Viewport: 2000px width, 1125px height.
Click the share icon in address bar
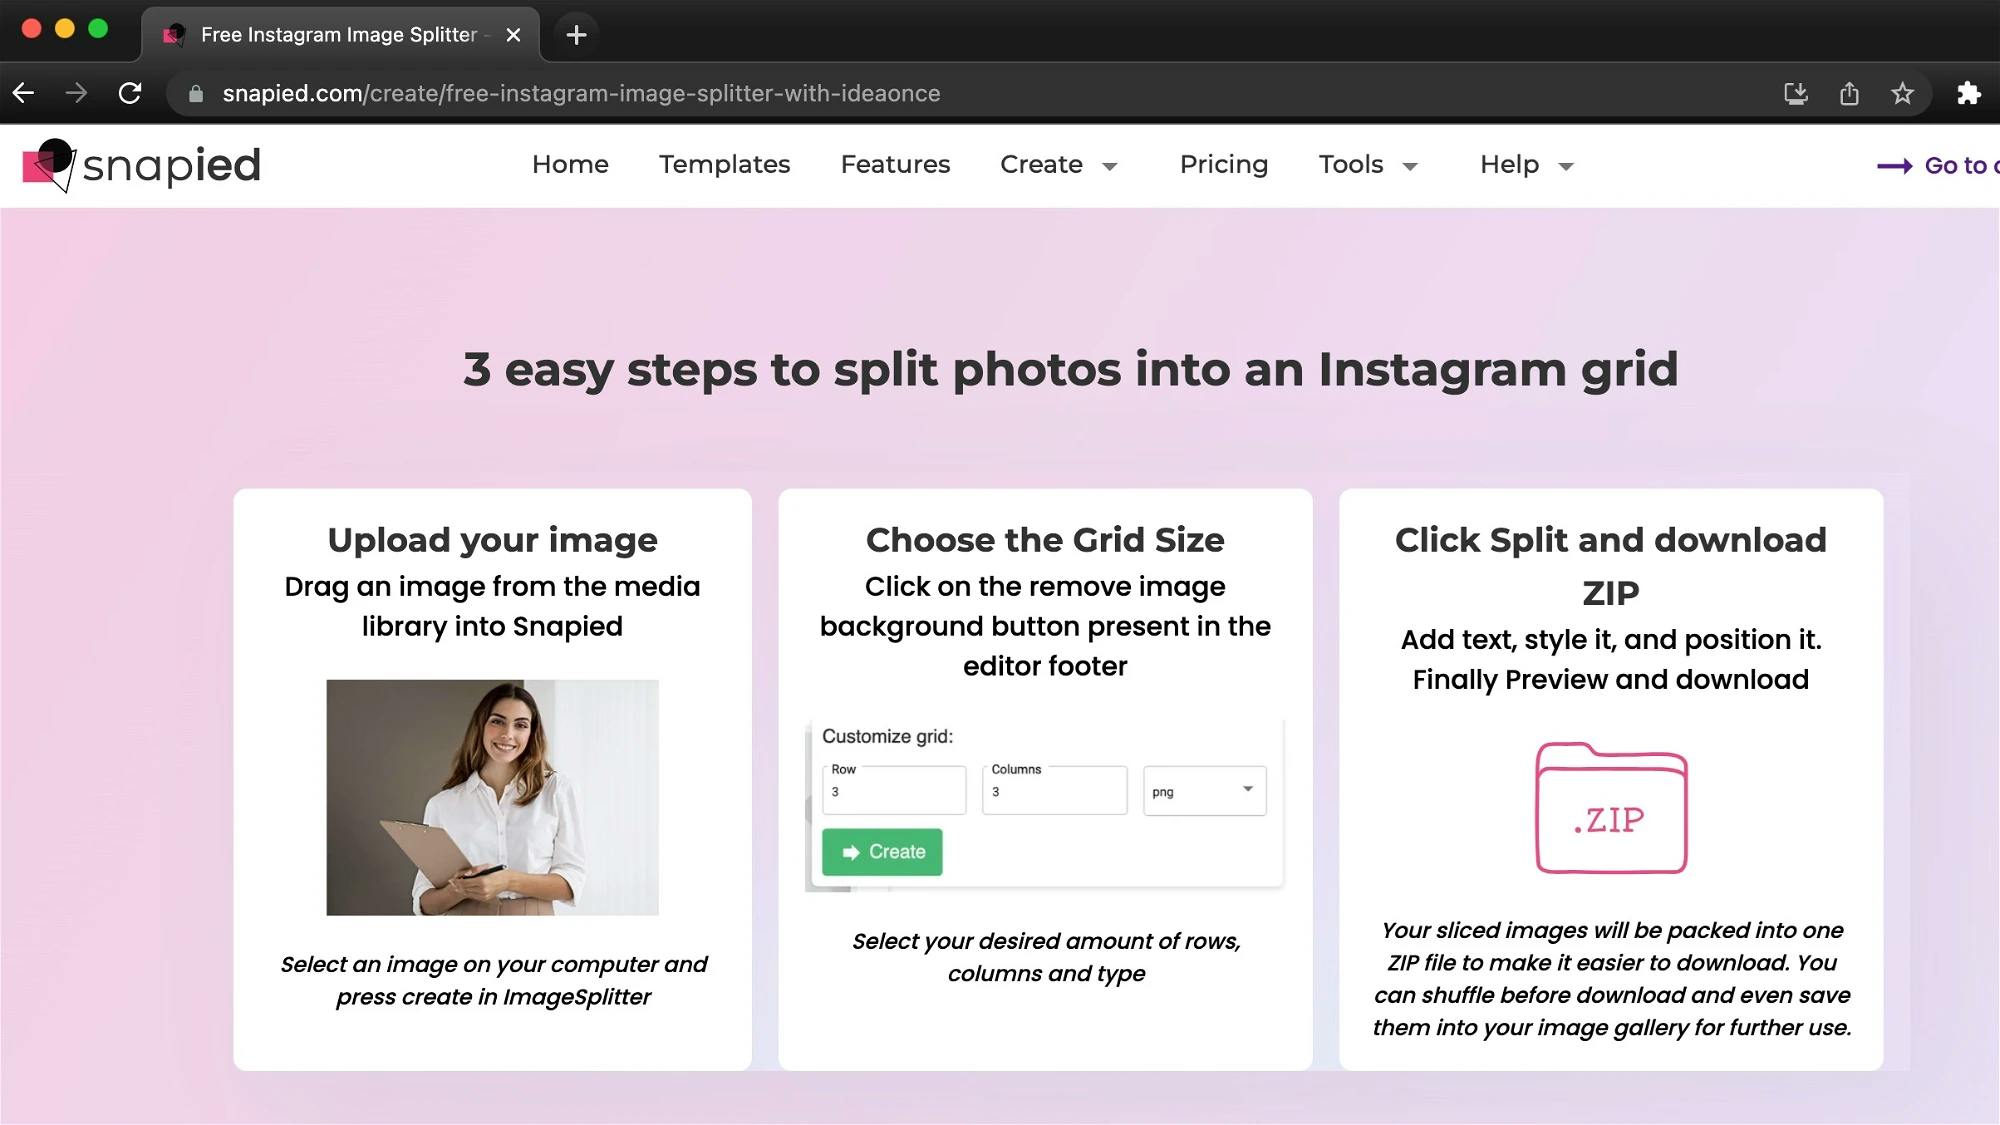tap(1849, 93)
